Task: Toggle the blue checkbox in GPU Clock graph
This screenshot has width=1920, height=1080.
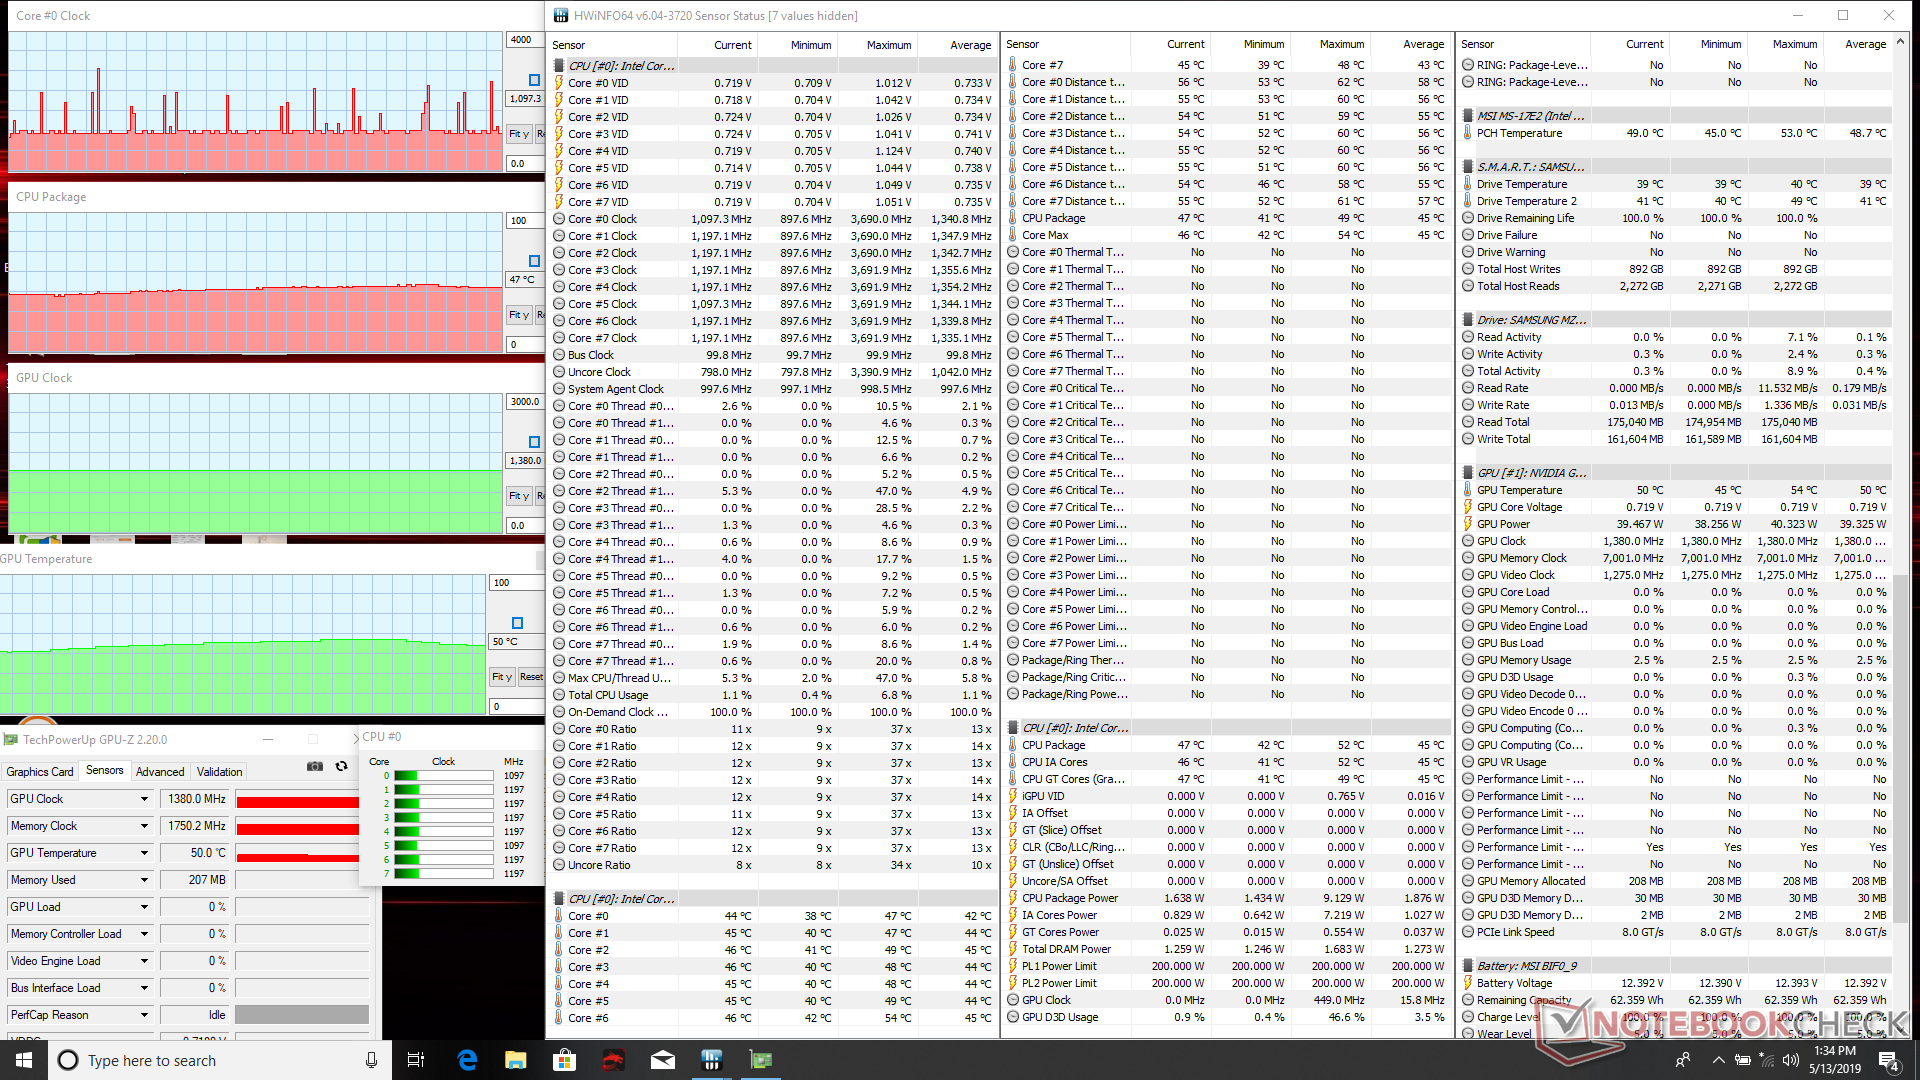Action: (534, 442)
